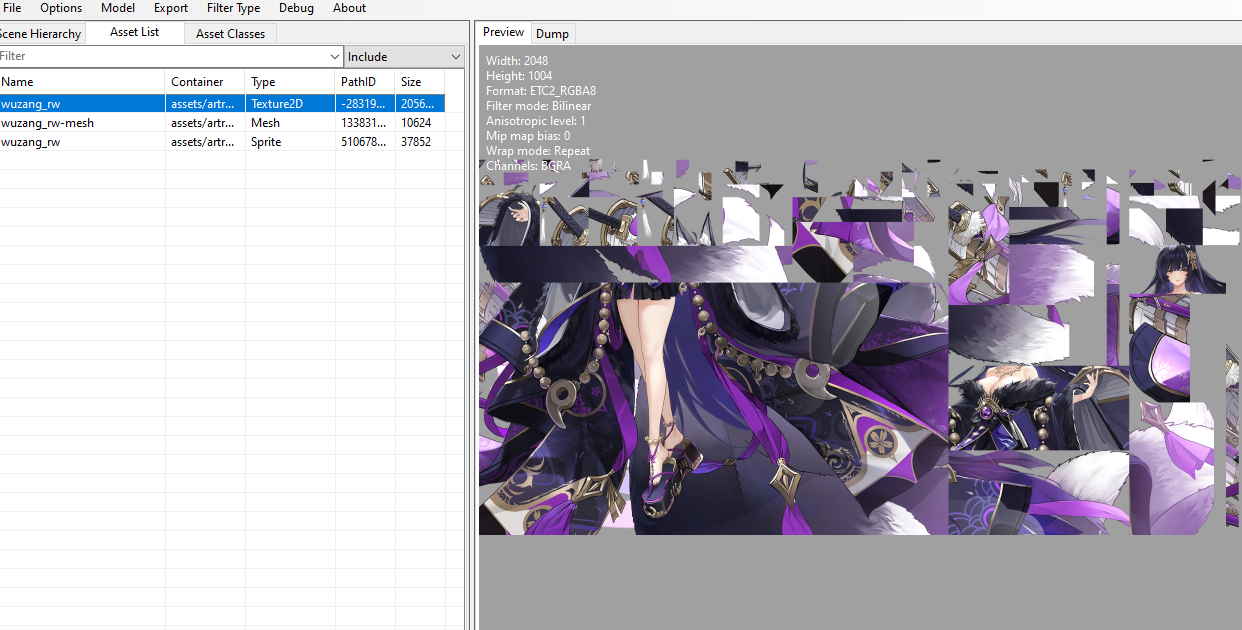
Task: Open the Model menu
Action: point(117,8)
